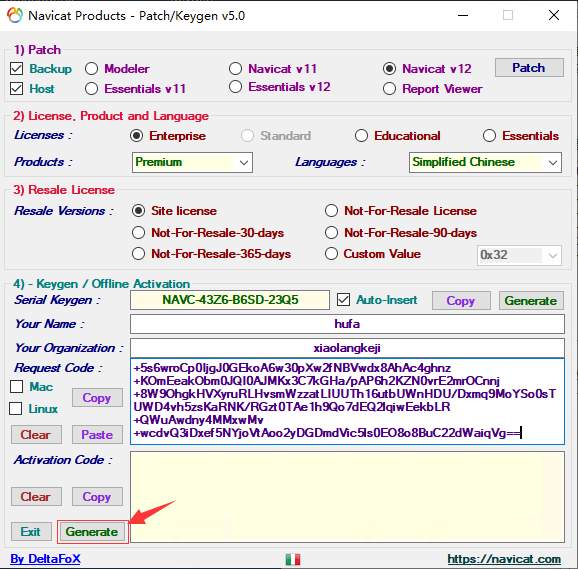Paste into the Request Code
The height and width of the screenshot is (569, 578).
[x=97, y=434]
